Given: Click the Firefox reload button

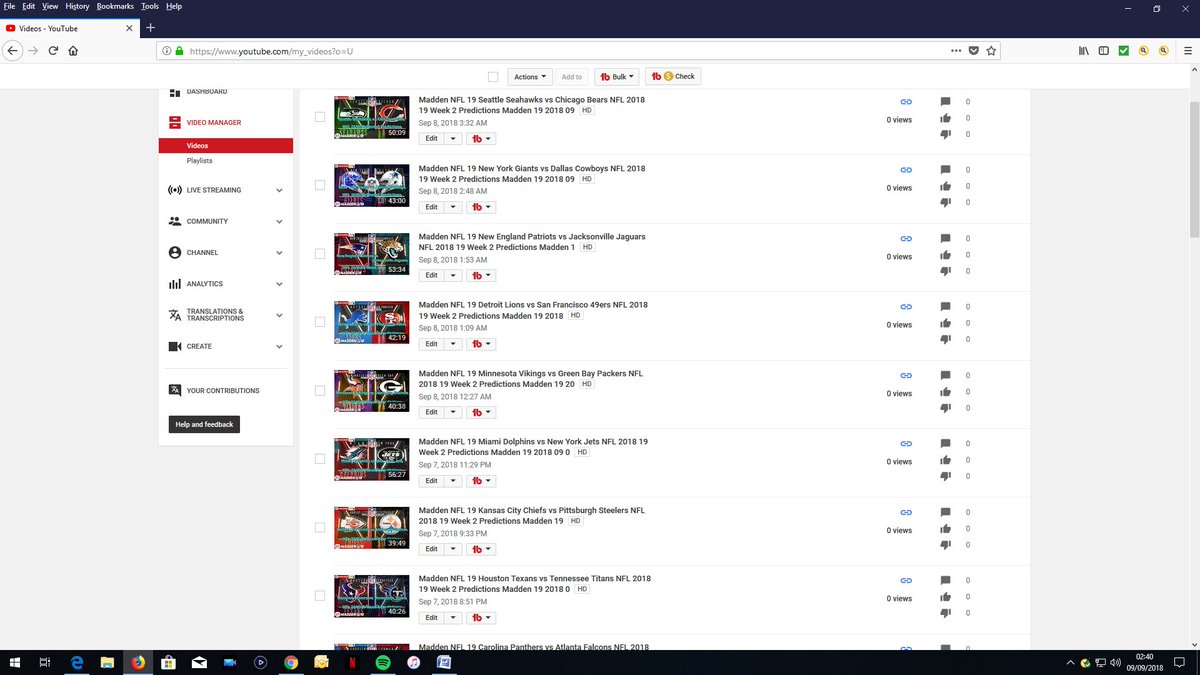Looking at the screenshot, I should [53, 51].
